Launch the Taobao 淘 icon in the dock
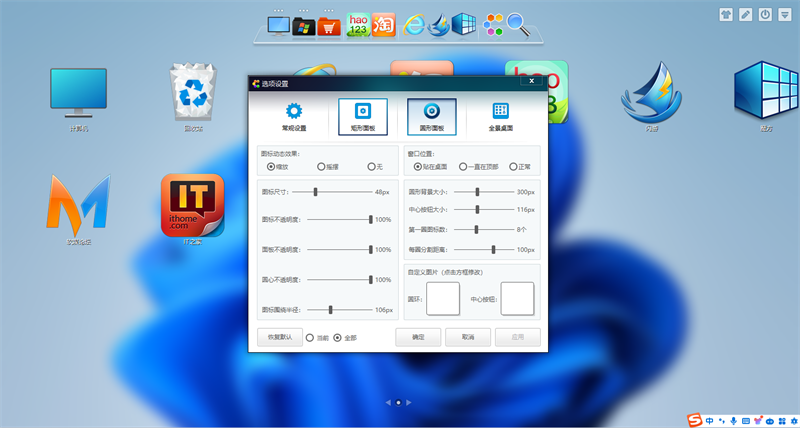The height and width of the screenshot is (428, 800). pos(384,24)
